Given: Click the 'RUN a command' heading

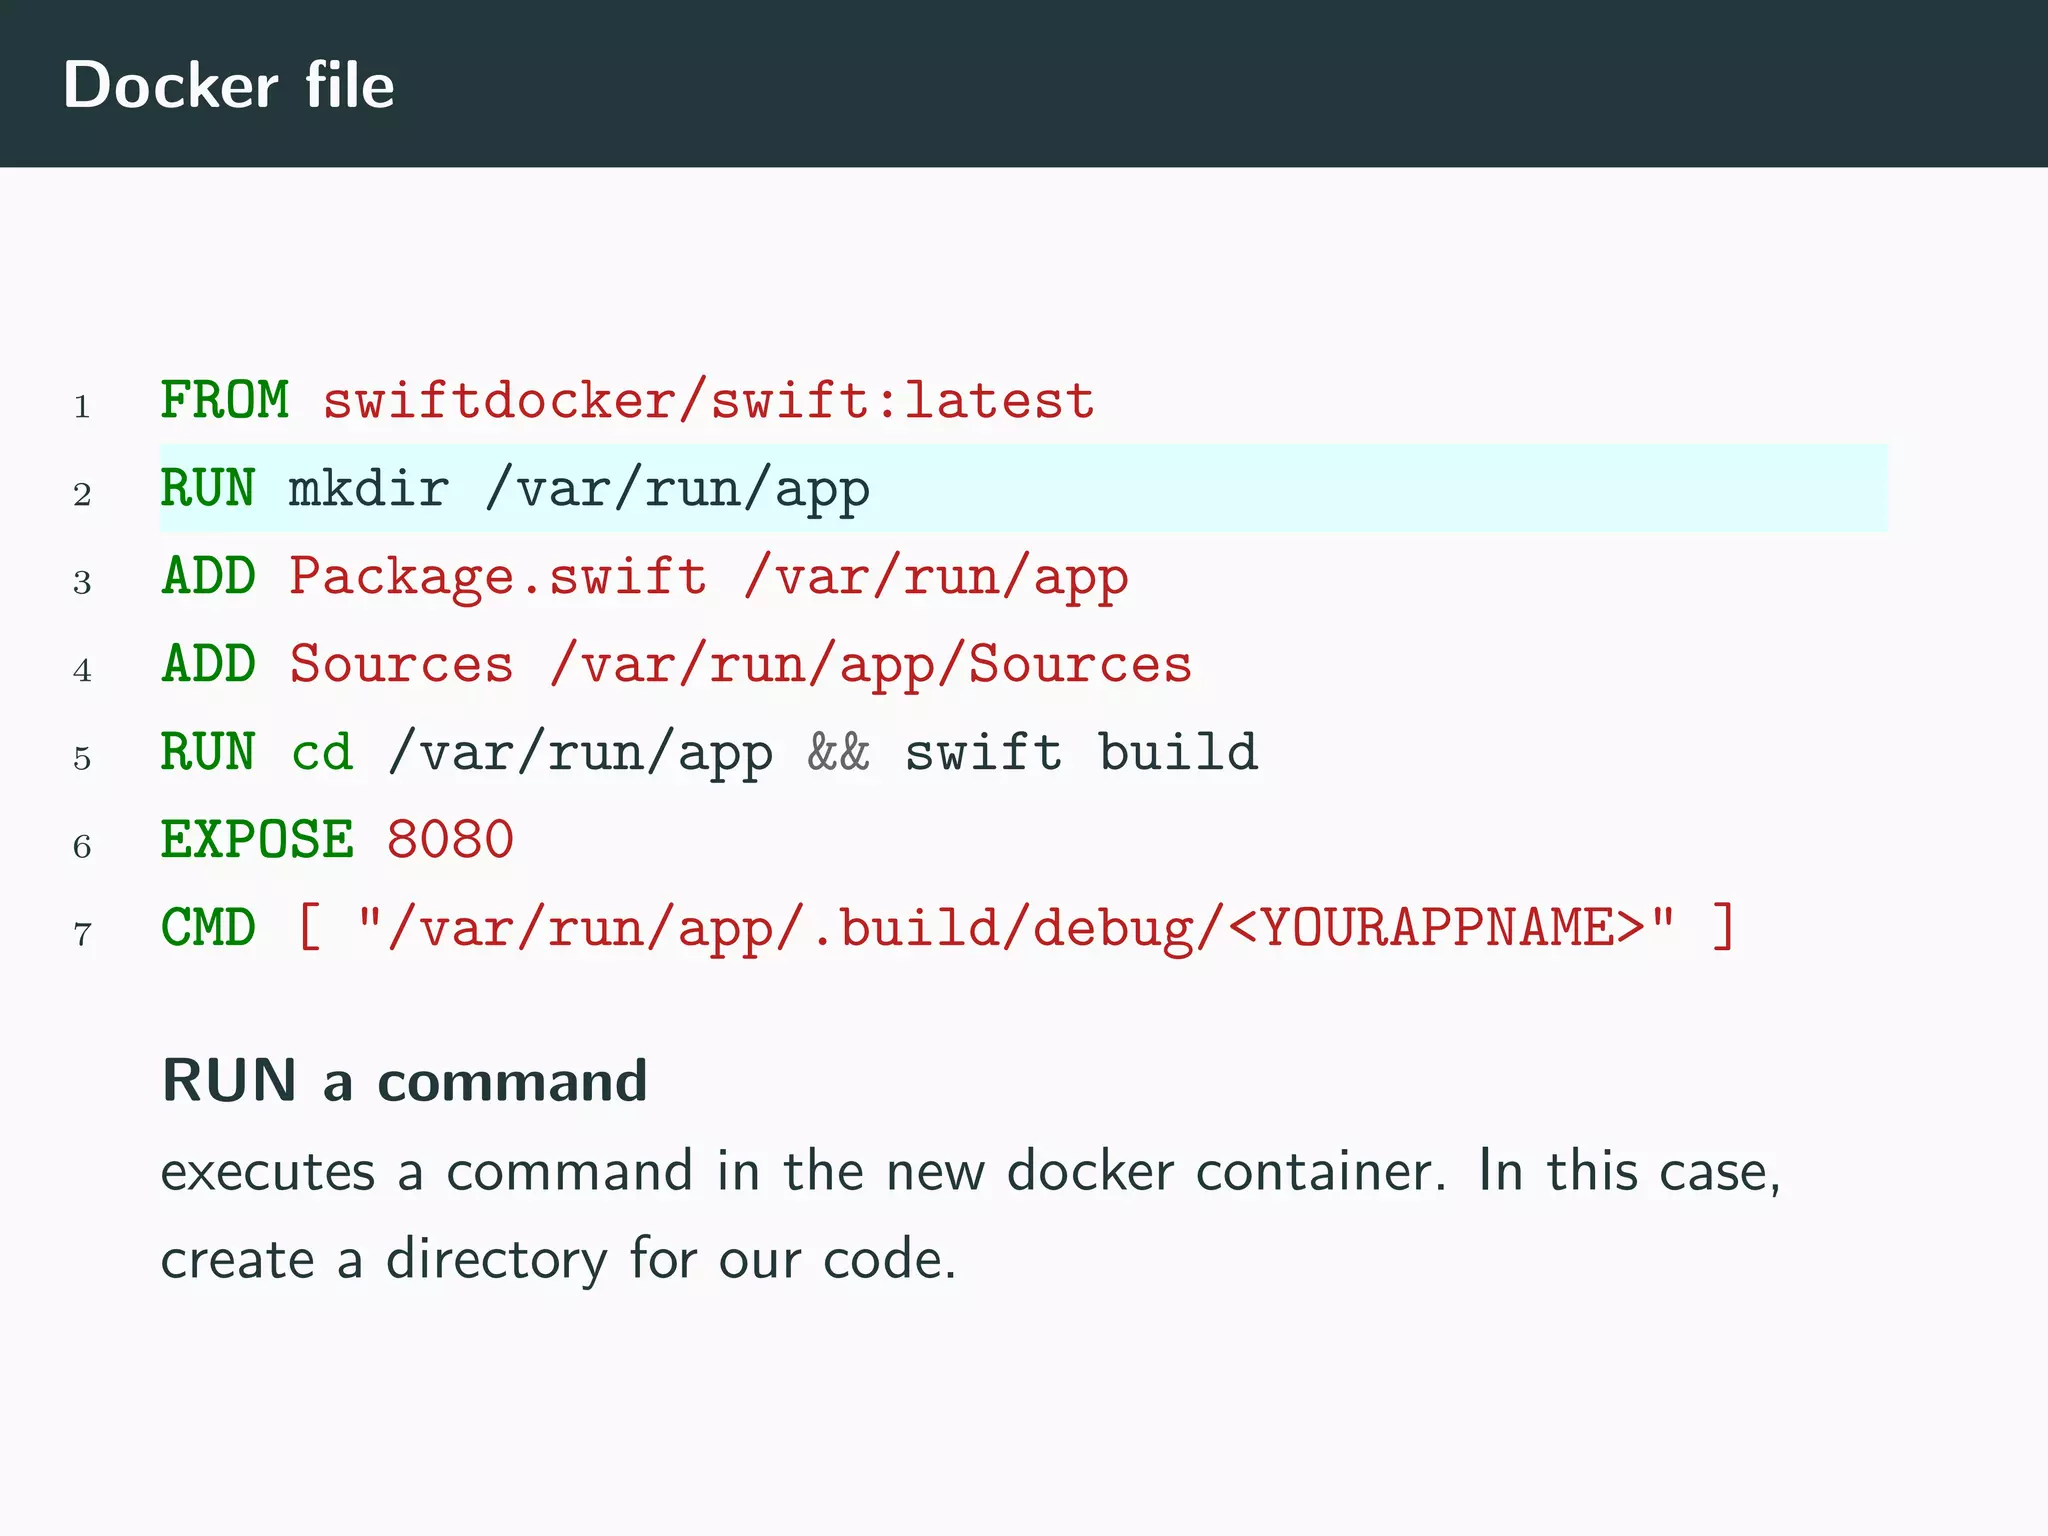Looking at the screenshot, I should (x=404, y=1081).
